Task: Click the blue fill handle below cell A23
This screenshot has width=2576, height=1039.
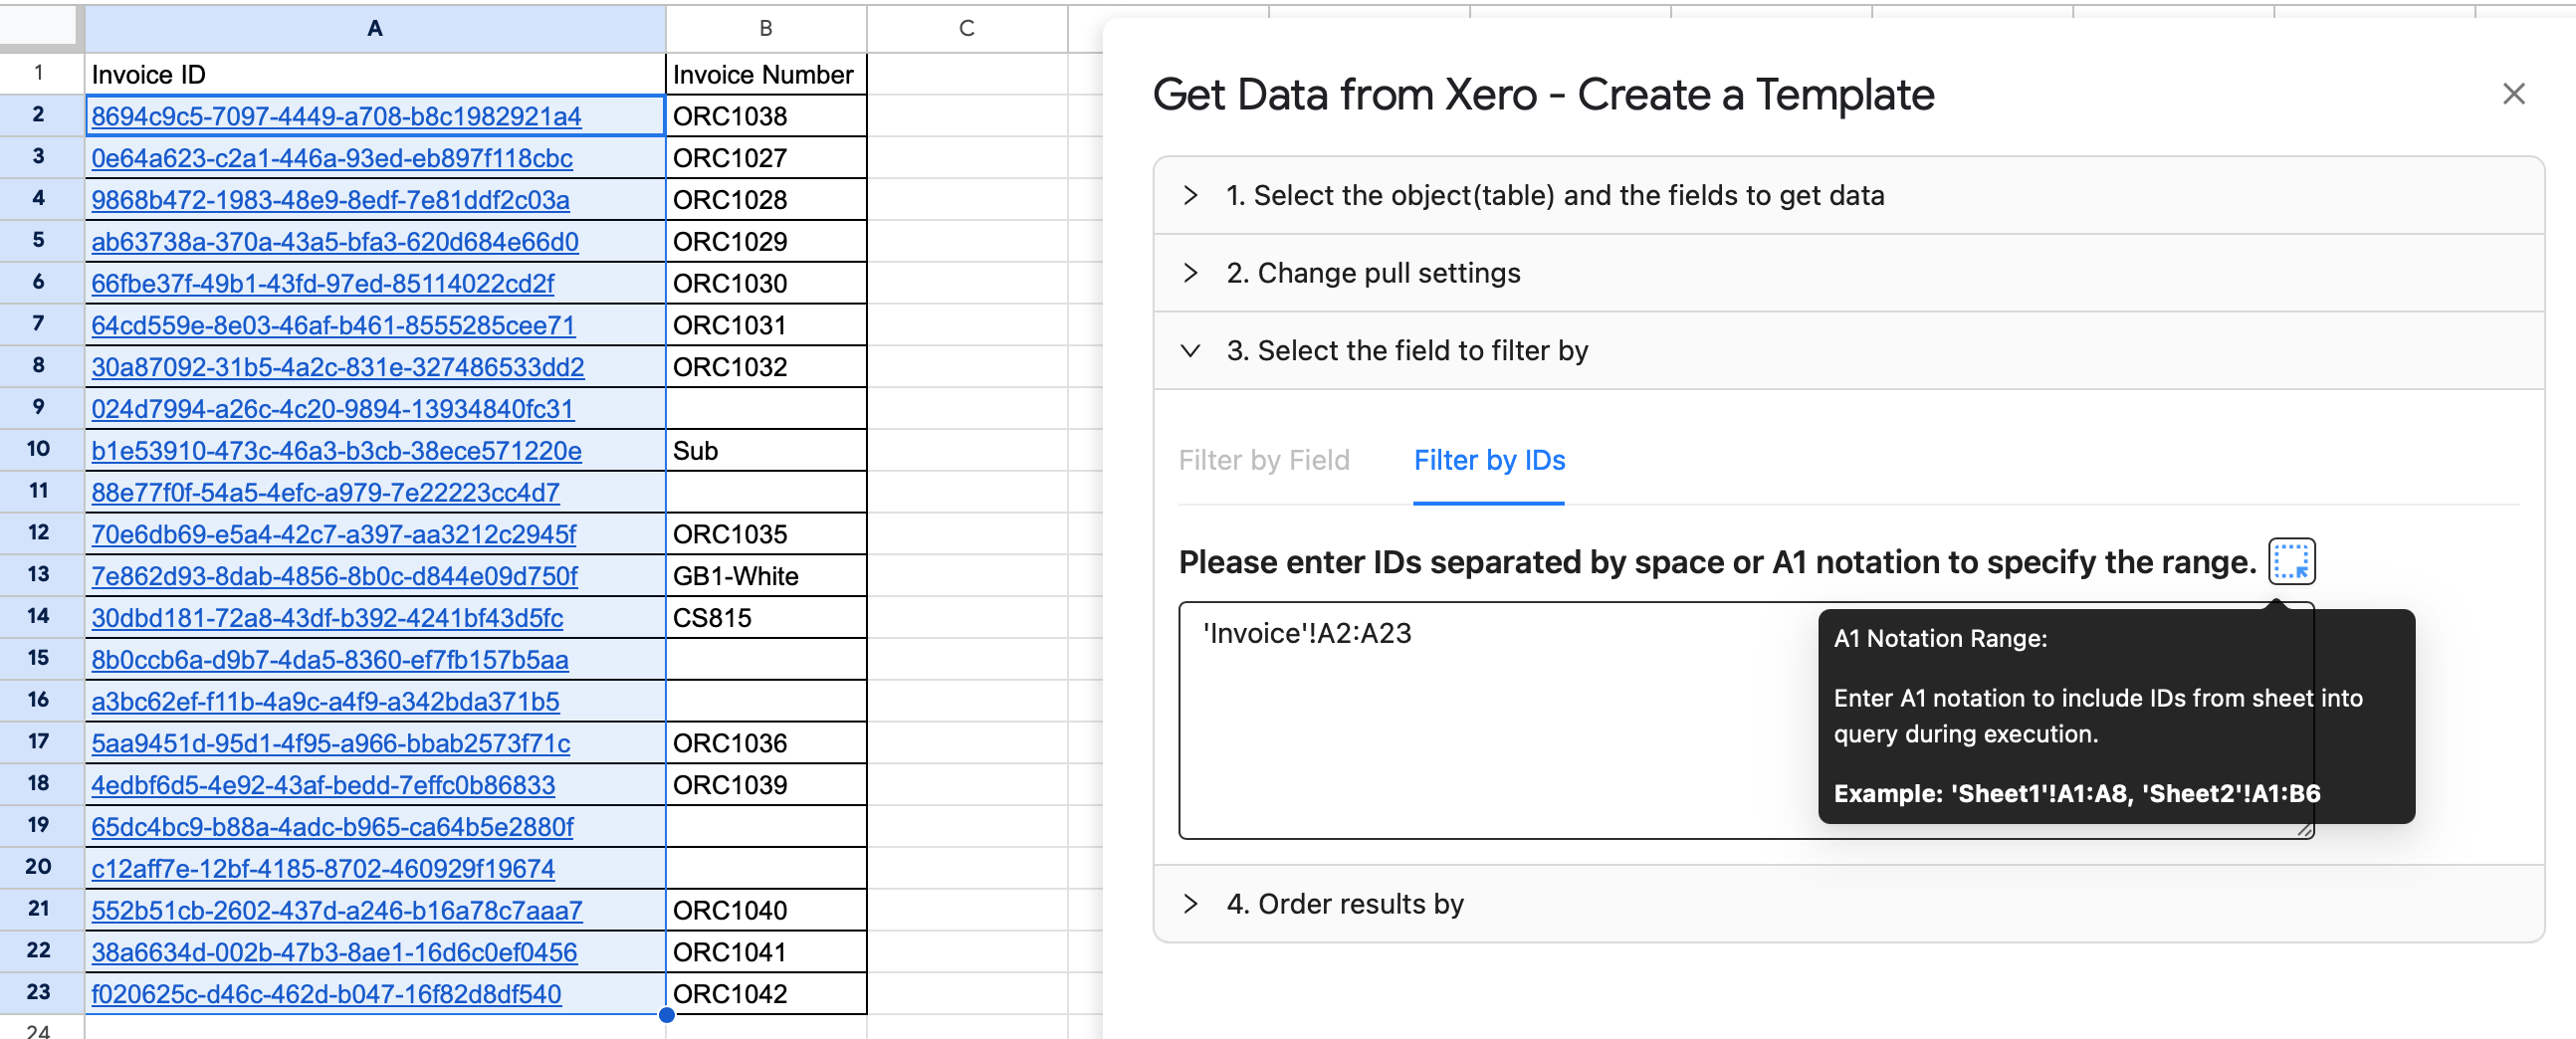Action: tap(666, 1015)
